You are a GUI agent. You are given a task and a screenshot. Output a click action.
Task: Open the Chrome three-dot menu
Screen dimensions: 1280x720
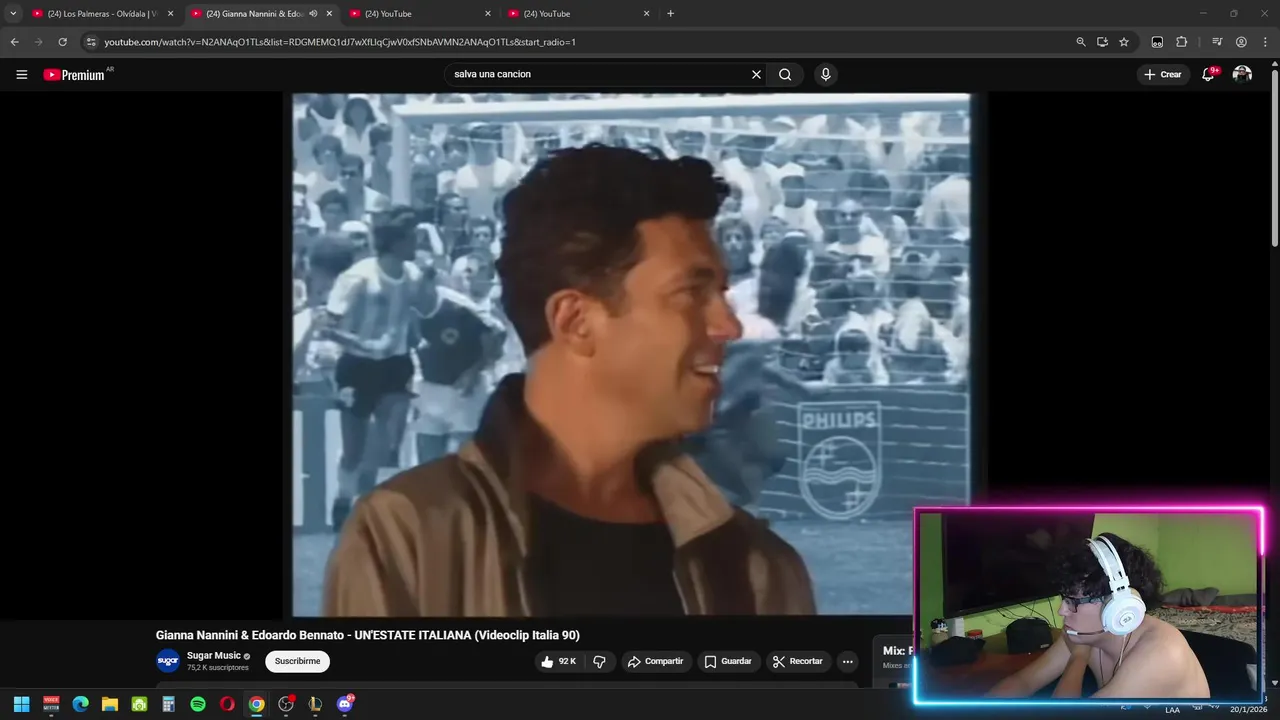(x=1265, y=42)
